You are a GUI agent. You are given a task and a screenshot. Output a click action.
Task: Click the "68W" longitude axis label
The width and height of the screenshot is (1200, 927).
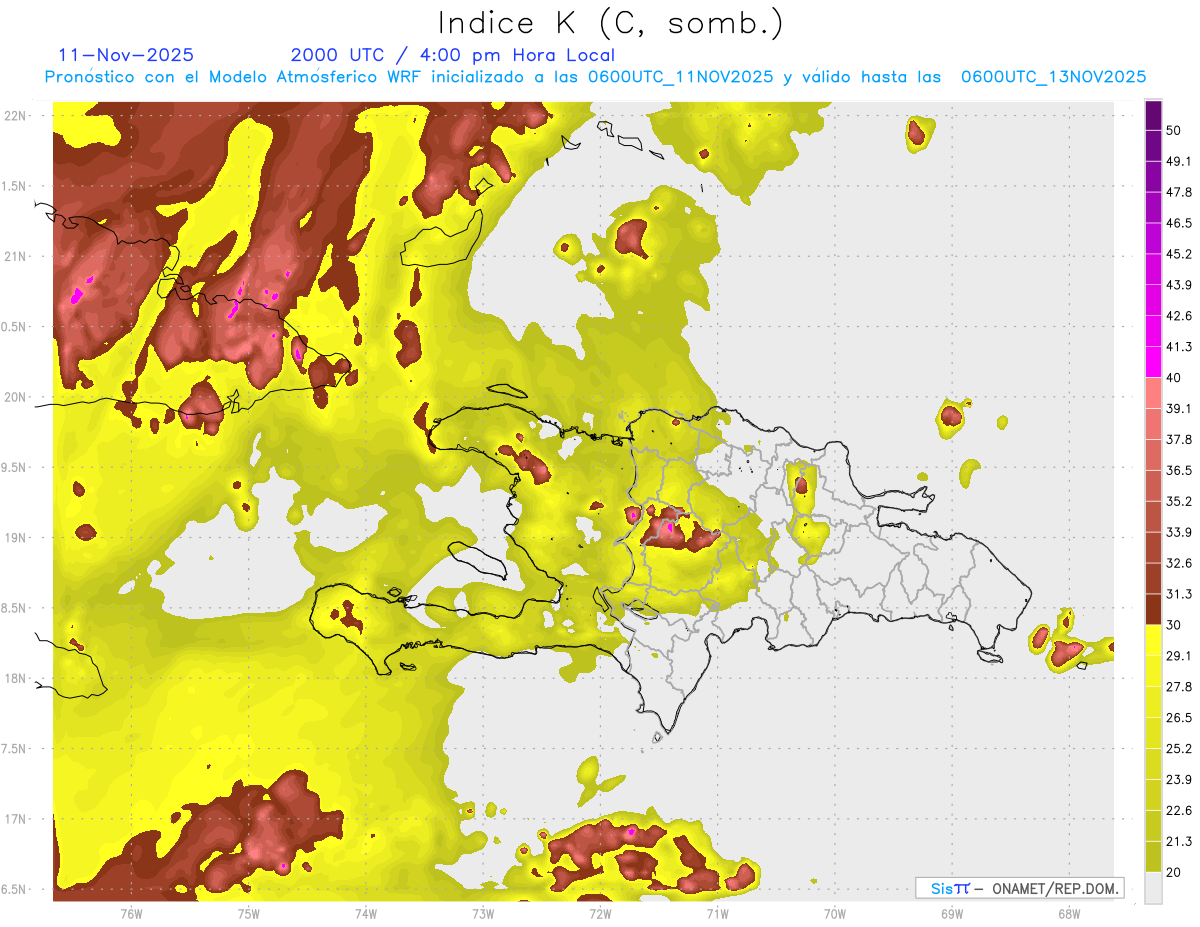(x=1069, y=913)
